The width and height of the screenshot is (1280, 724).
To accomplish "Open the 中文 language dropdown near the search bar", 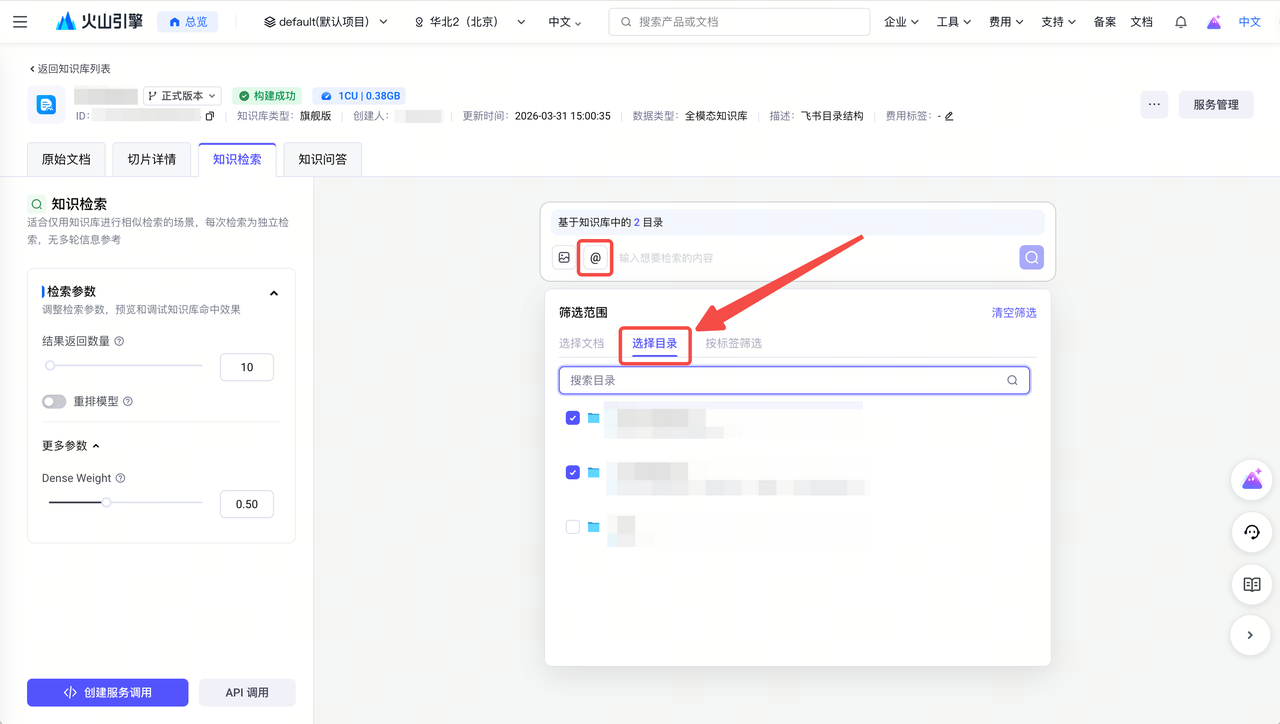I will [x=565, y=21].
